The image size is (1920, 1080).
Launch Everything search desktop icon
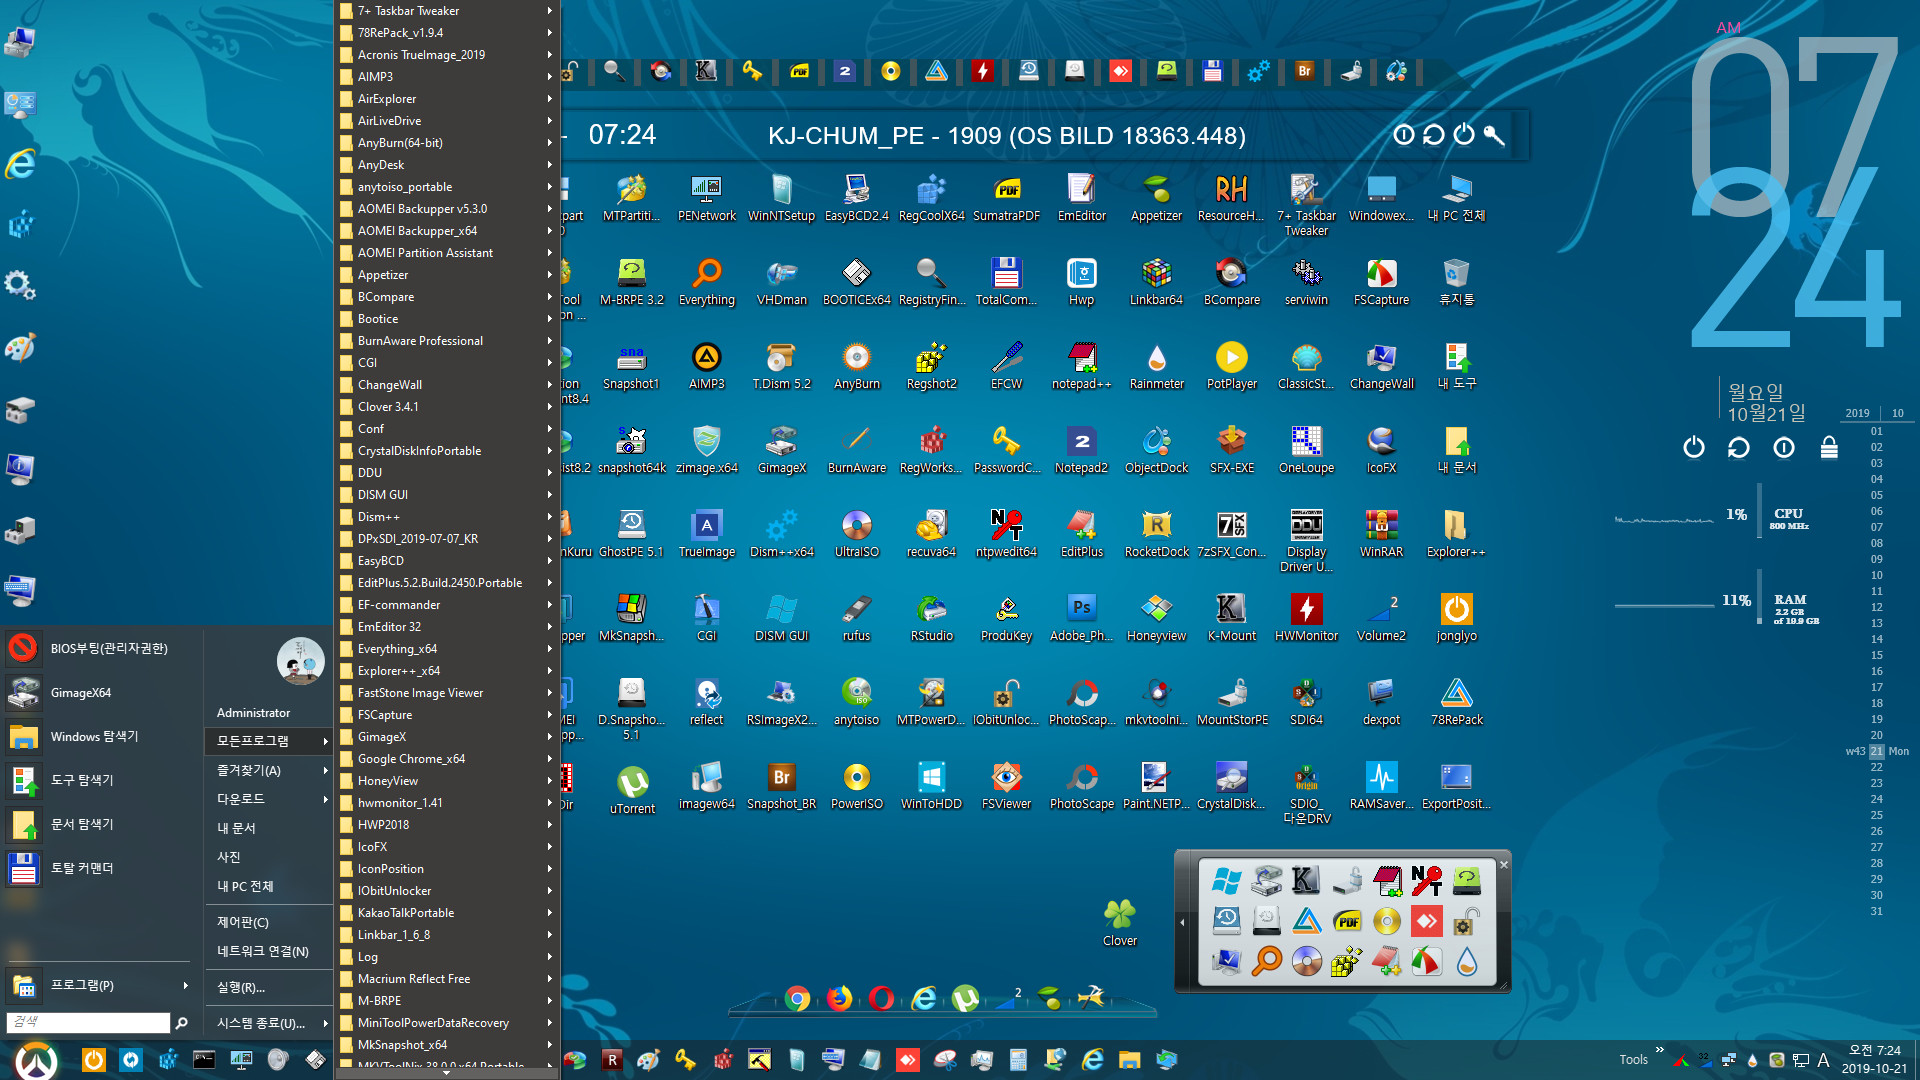706,281
